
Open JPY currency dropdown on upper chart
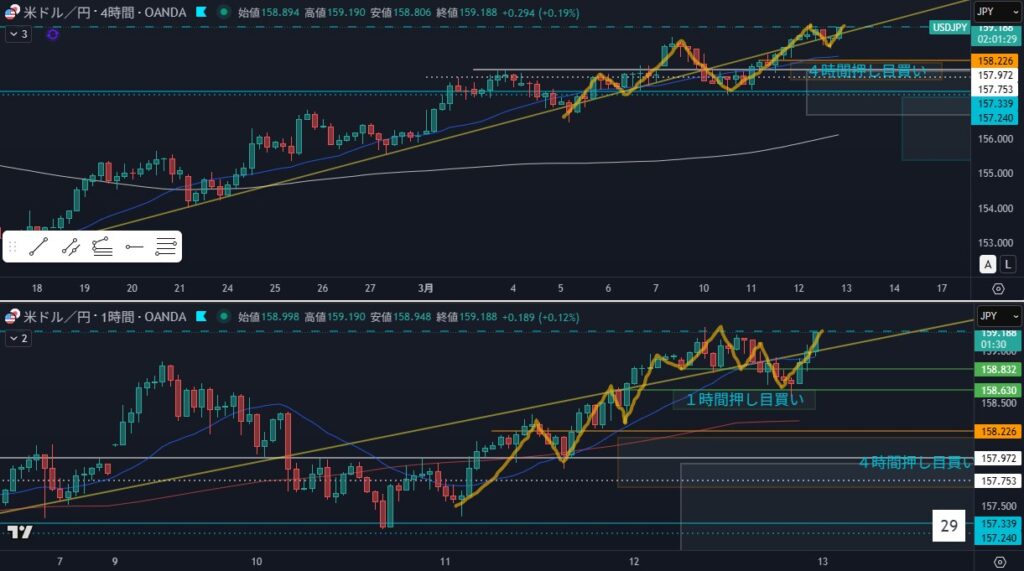pyautogui.click(x=996, y=12)
